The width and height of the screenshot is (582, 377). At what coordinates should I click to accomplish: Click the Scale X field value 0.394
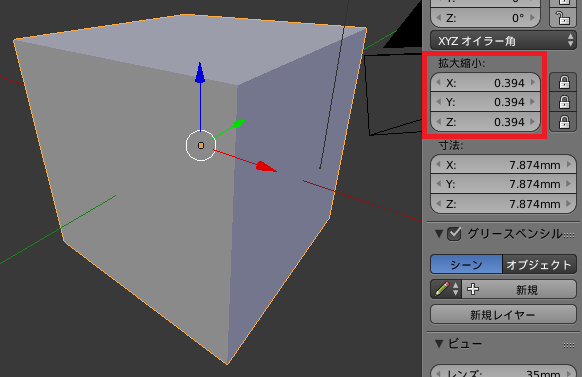tap(485, 83)
